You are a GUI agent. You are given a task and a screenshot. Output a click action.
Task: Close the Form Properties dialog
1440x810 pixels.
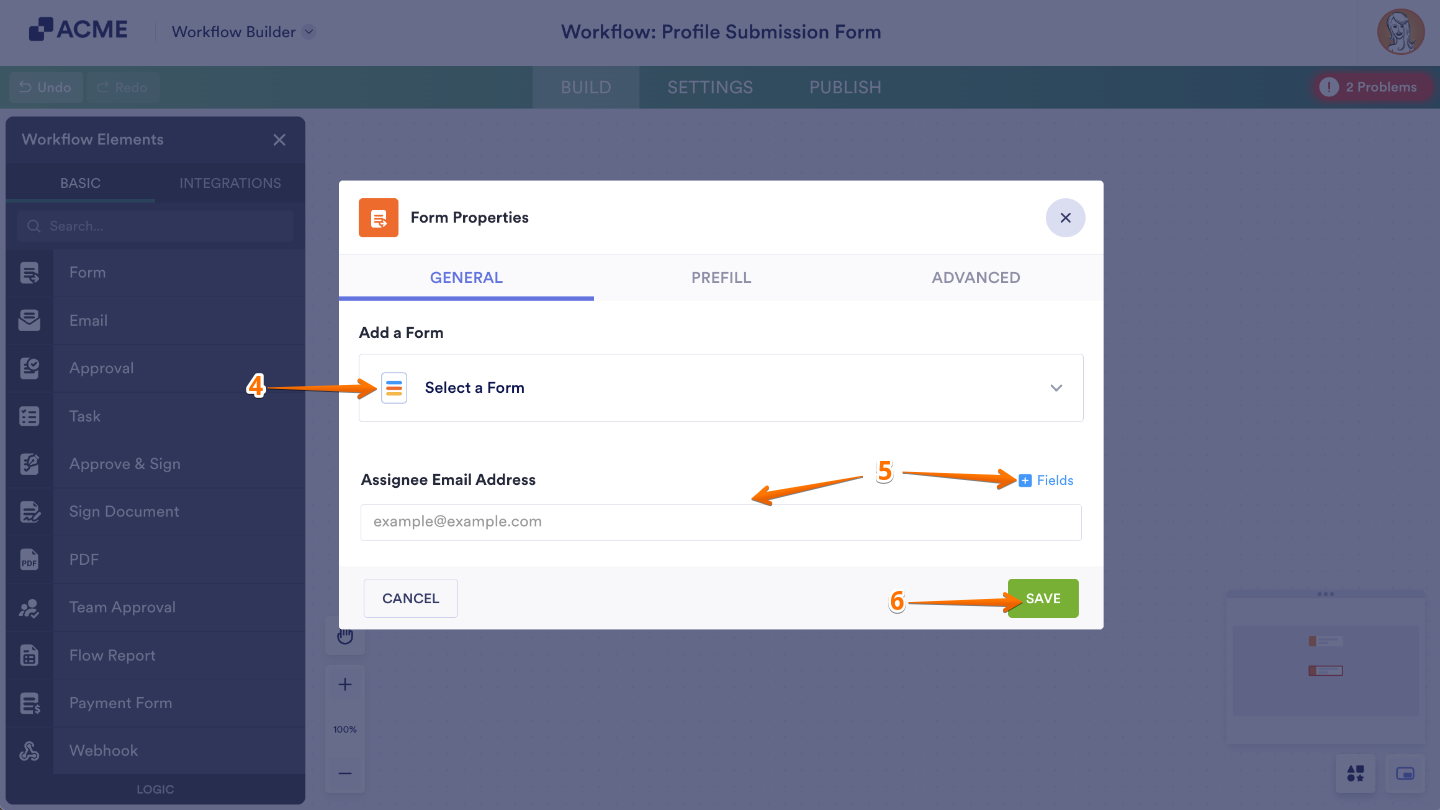[1065, 218]
